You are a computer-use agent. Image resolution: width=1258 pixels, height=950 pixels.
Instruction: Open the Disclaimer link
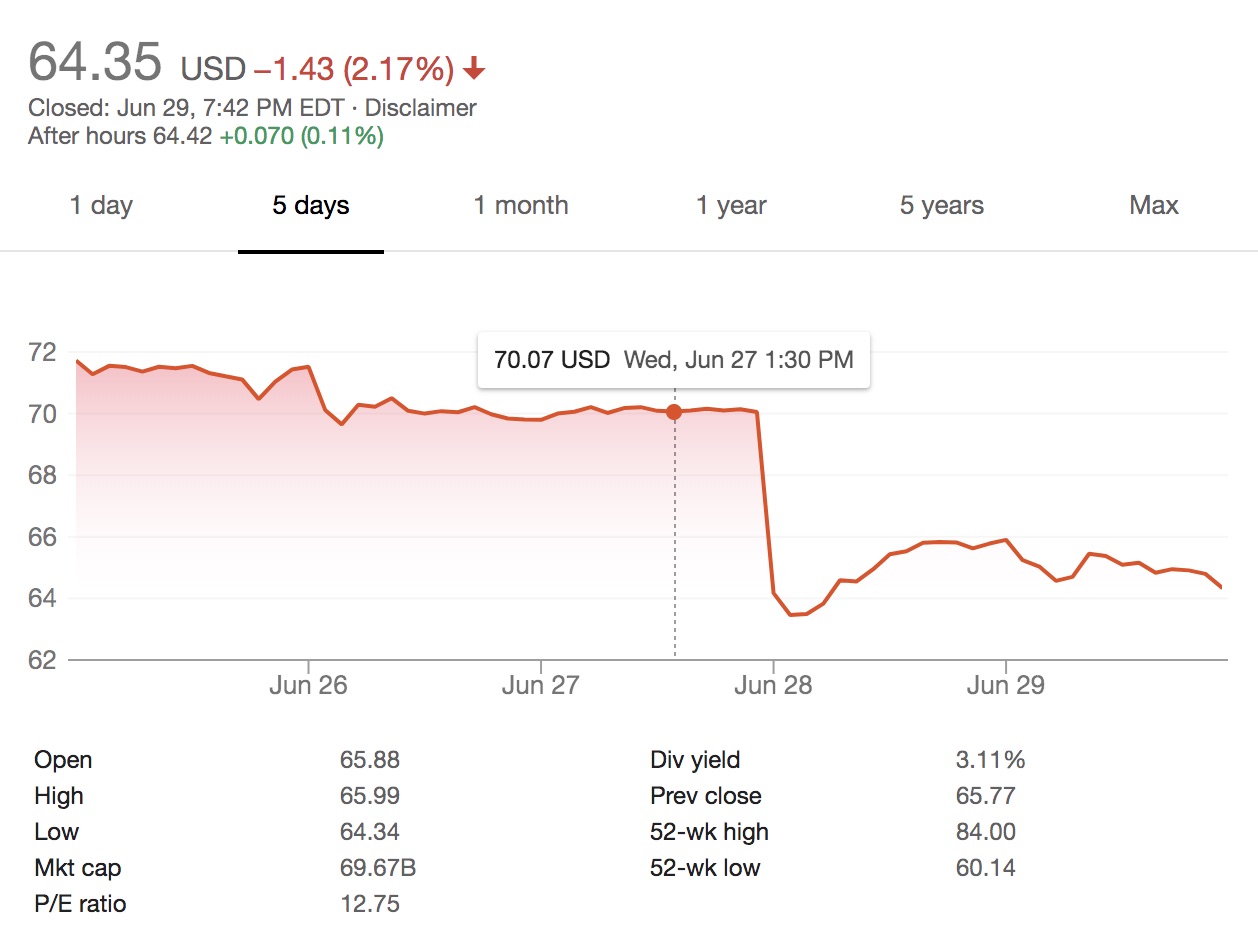tap(420, 108)
